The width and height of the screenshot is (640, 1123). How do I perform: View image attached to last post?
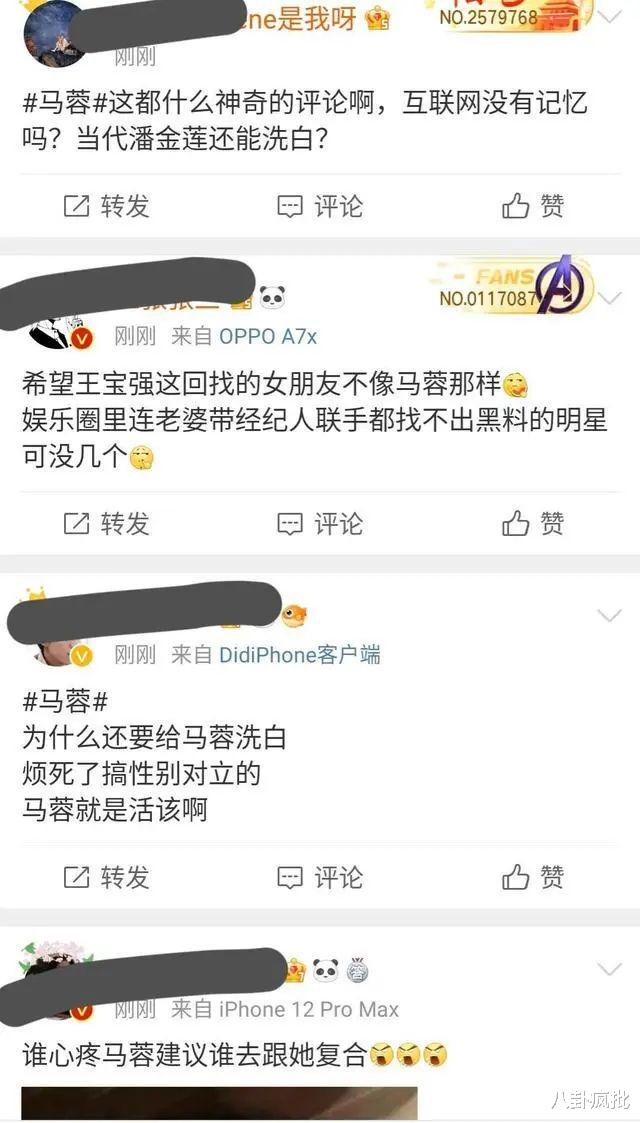click(219, 1104)
